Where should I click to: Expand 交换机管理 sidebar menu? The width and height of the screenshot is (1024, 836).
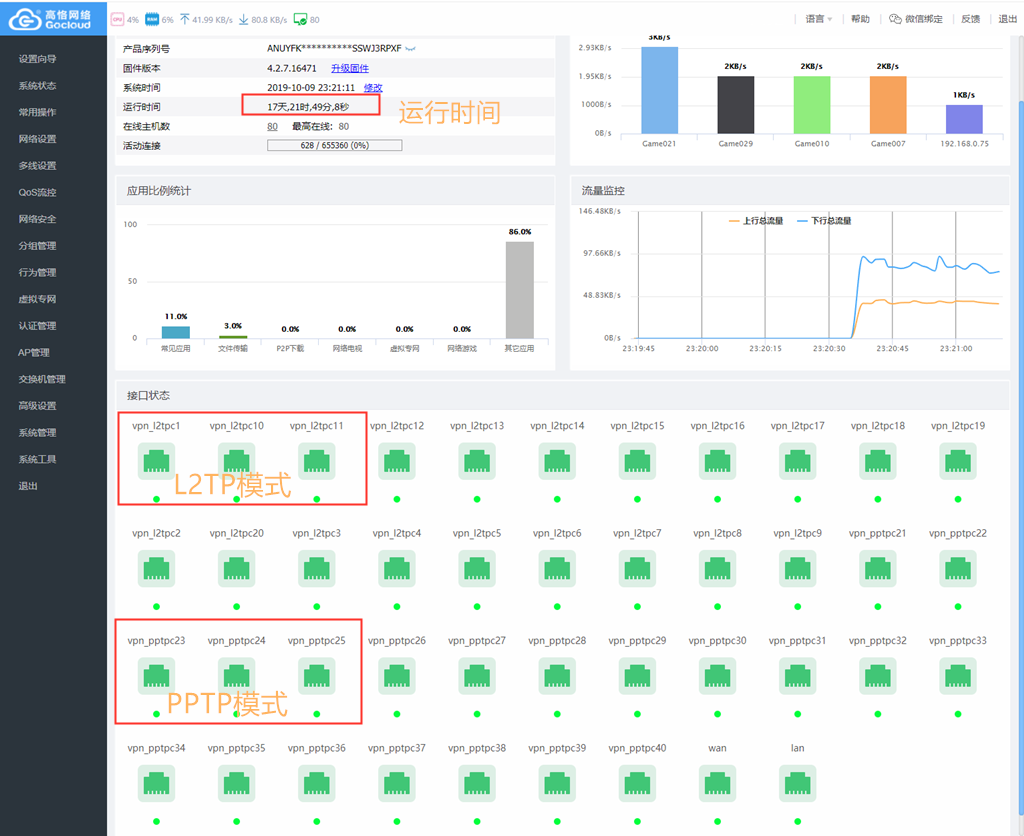click(x=42, y=379)
